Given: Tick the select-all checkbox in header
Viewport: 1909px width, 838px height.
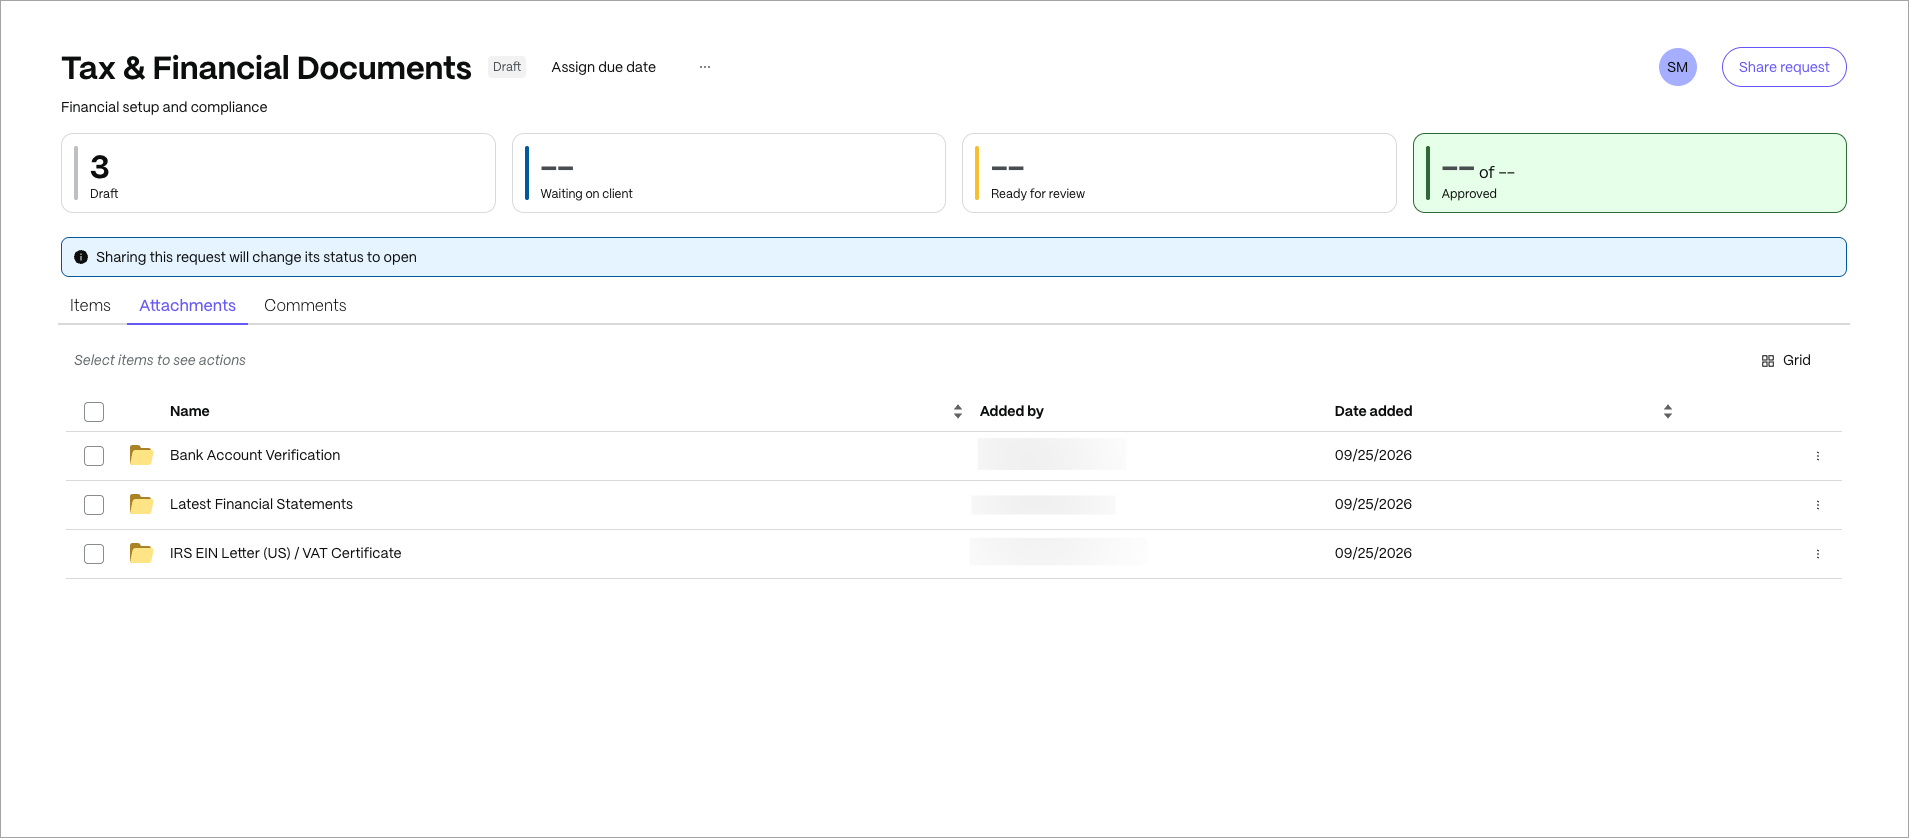Looking at the screenshot, I should coord(94,412).
